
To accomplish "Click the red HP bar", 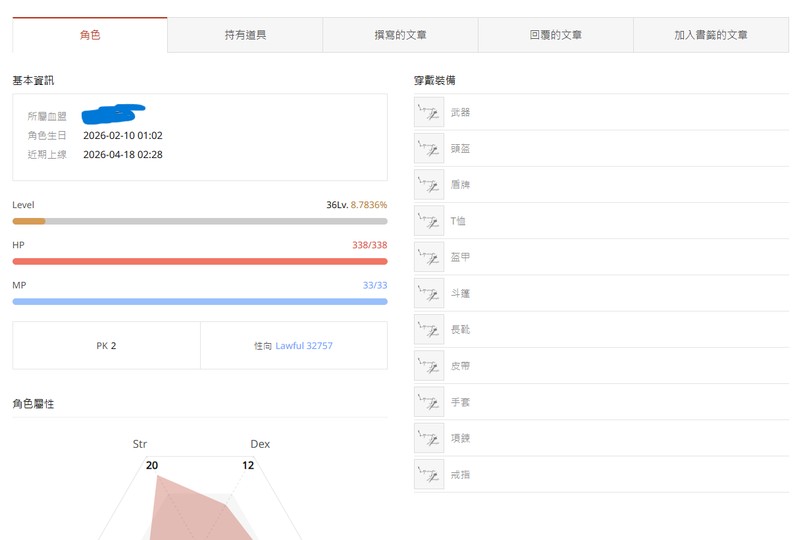I will pyautogui.click(x=200, y=261).
